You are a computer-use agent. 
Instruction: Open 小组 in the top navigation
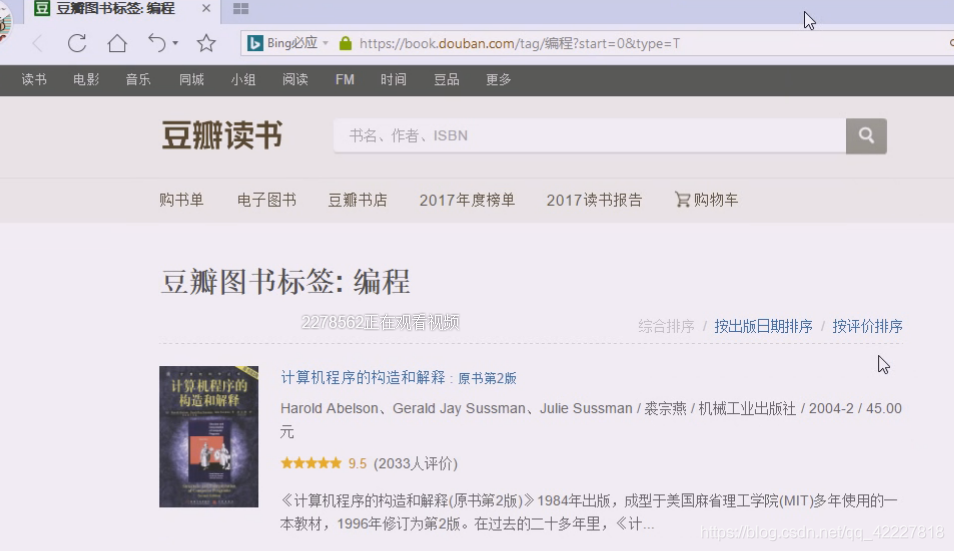click(243, 80)
